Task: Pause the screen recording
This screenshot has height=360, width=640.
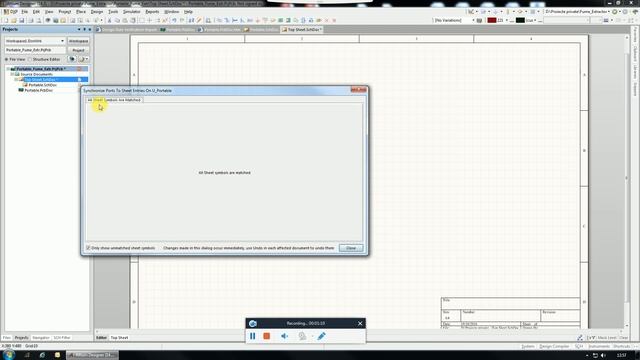Action: pos(253,336)
